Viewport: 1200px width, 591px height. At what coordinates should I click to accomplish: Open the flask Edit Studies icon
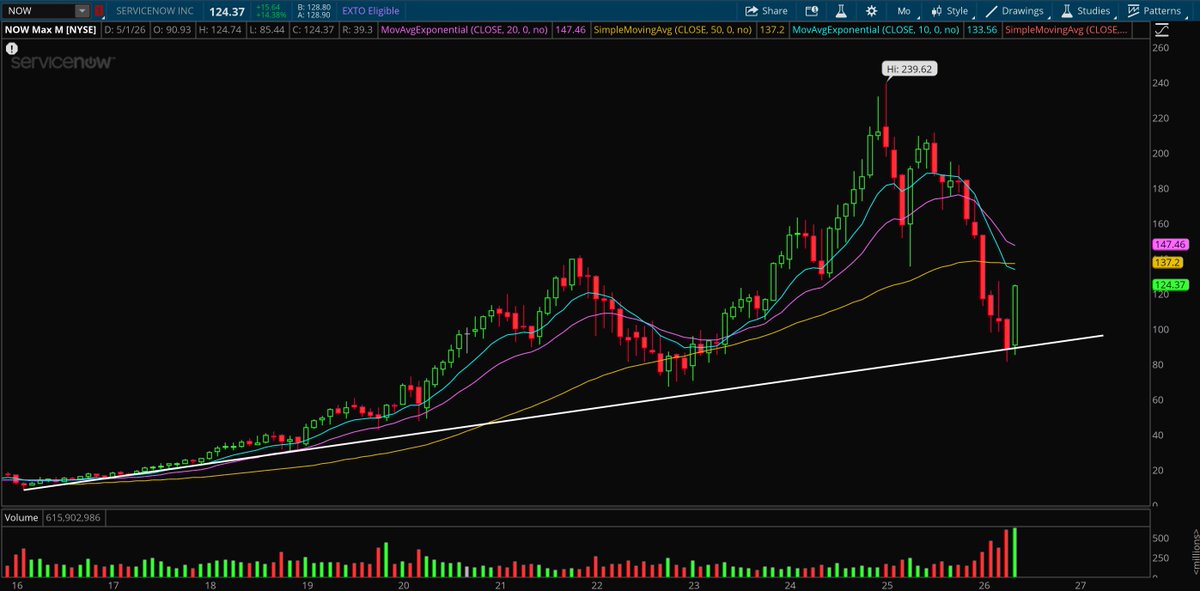tap(842, 11)
